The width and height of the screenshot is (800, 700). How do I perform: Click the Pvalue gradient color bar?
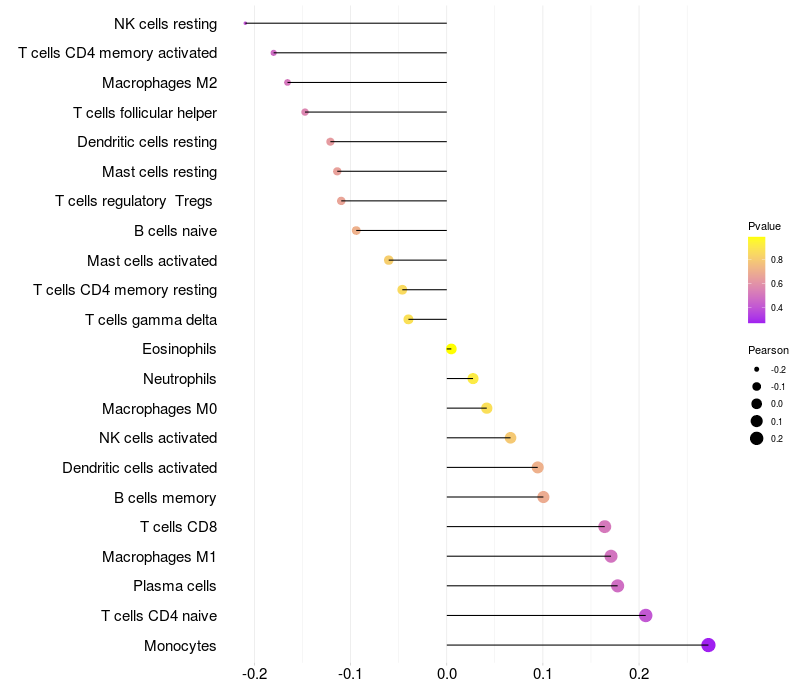(x=756, y=280)
